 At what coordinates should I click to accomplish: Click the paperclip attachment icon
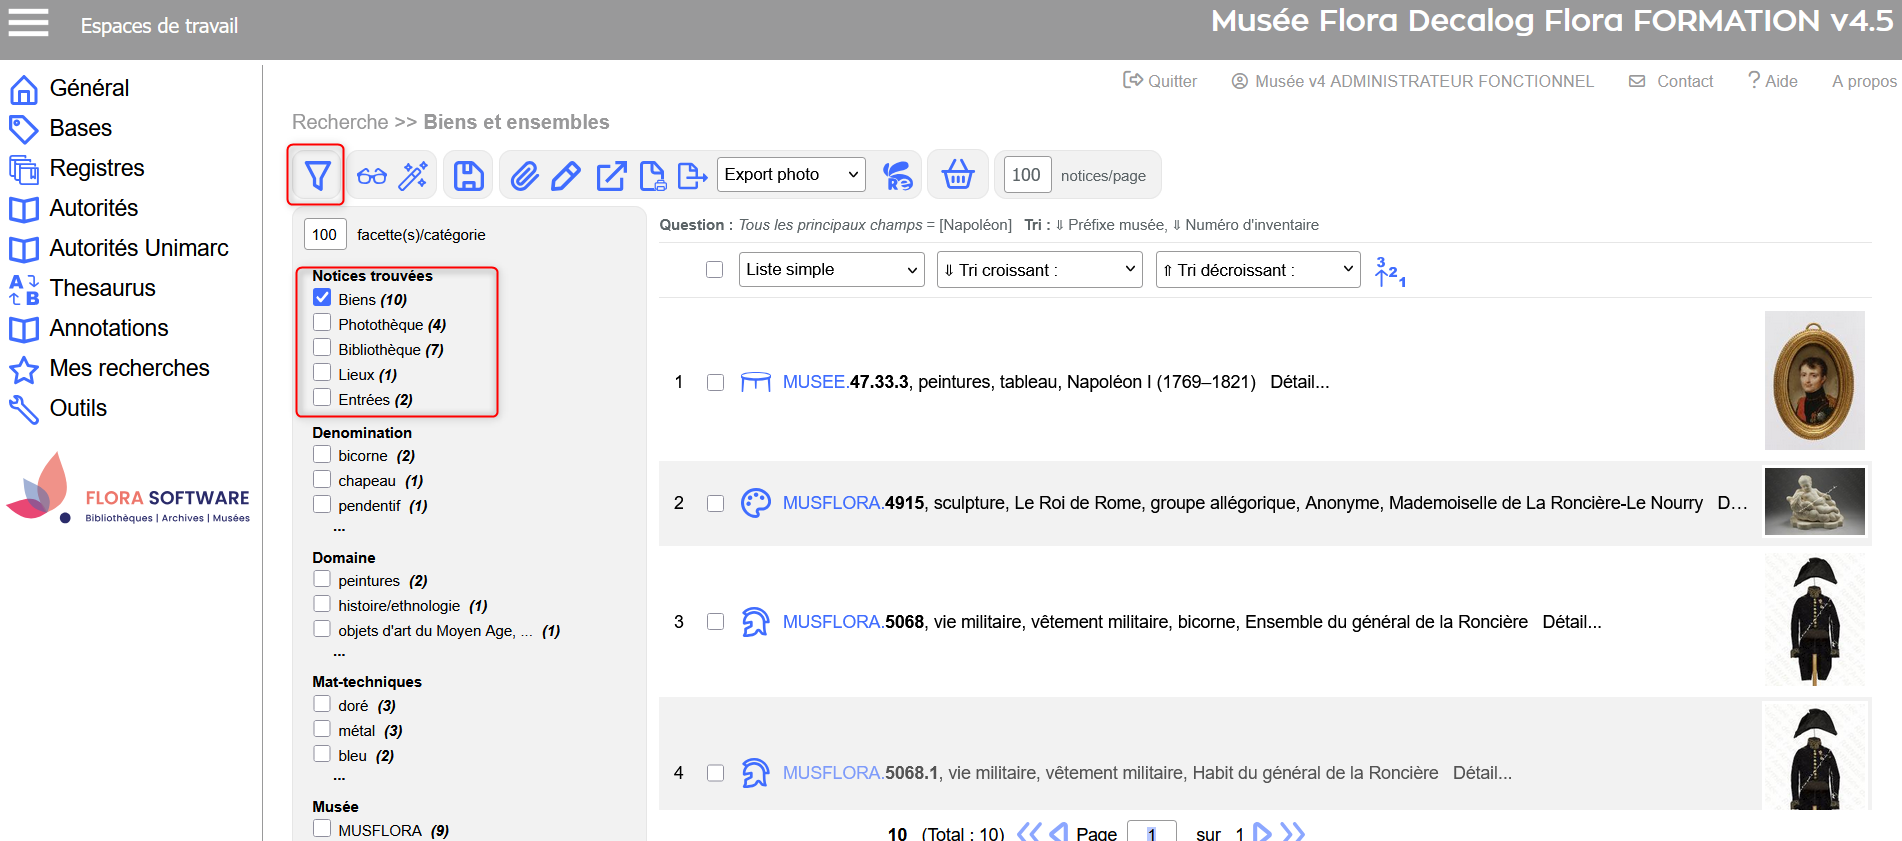coord(524,176)
